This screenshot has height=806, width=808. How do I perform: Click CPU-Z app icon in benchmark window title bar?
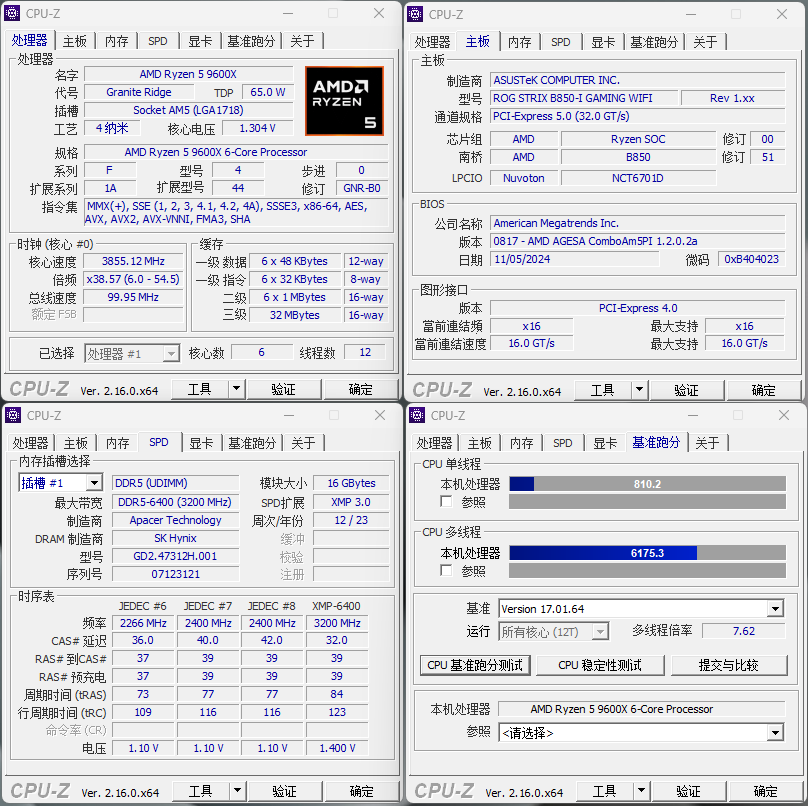[416, 415]
